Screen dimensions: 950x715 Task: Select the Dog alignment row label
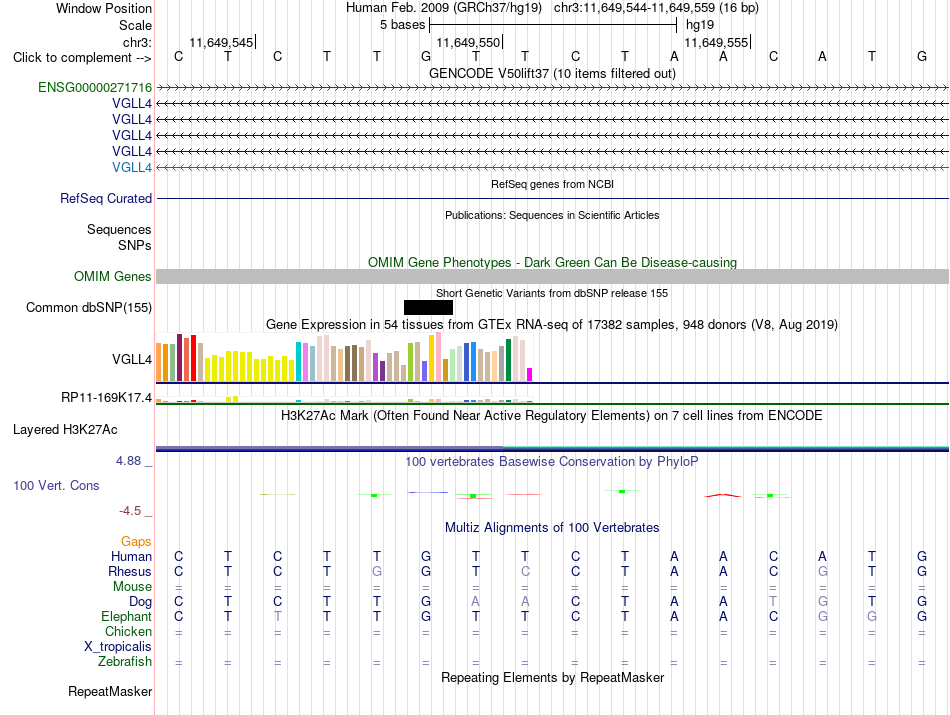tap(140, 602)
